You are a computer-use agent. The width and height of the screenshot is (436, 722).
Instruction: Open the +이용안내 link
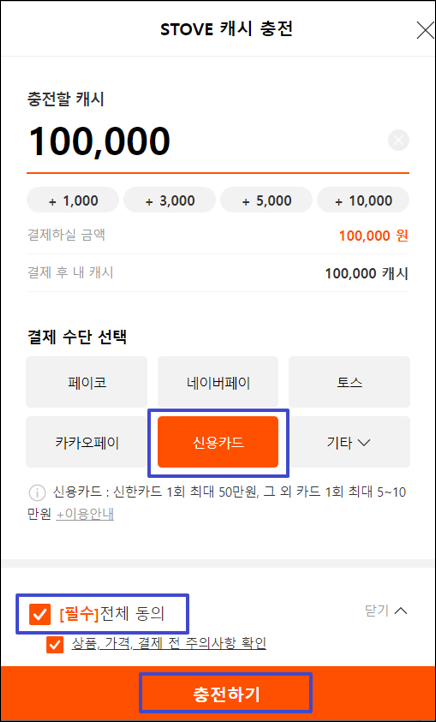coord(85,514)
